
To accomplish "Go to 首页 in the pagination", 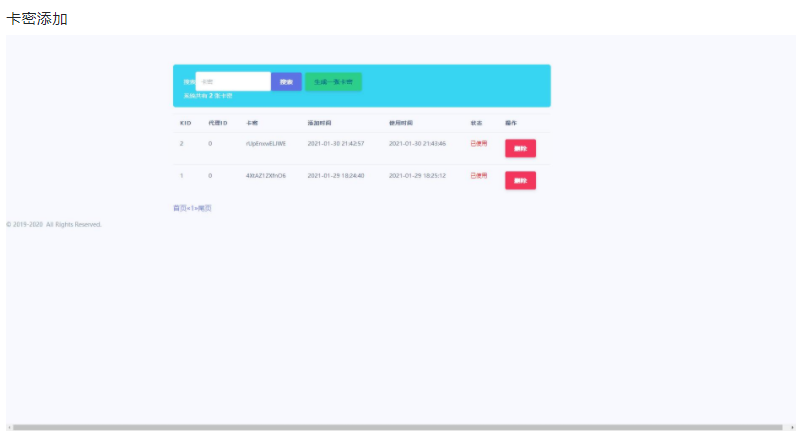I will tap(179, 208).
